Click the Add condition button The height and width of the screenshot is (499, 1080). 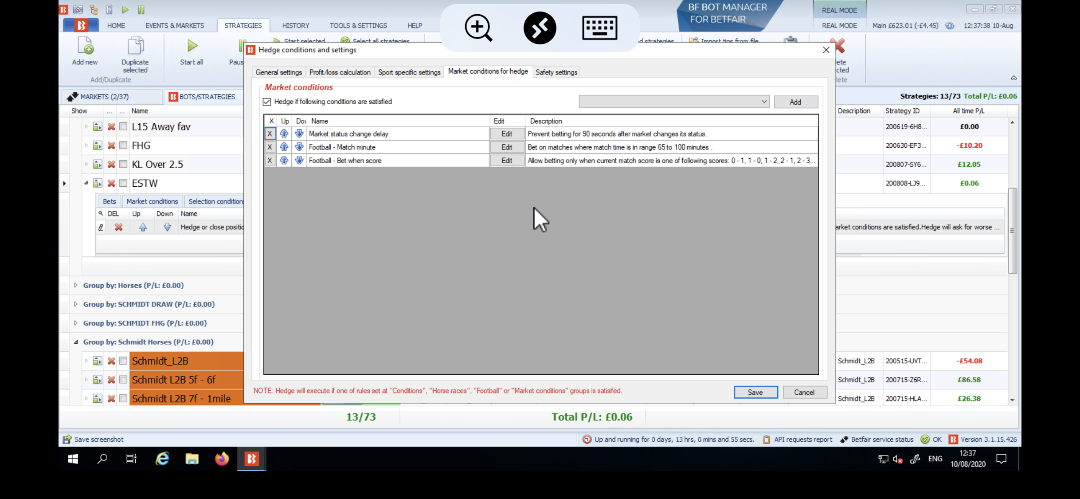pyautogui.click(x=796, y=102)
